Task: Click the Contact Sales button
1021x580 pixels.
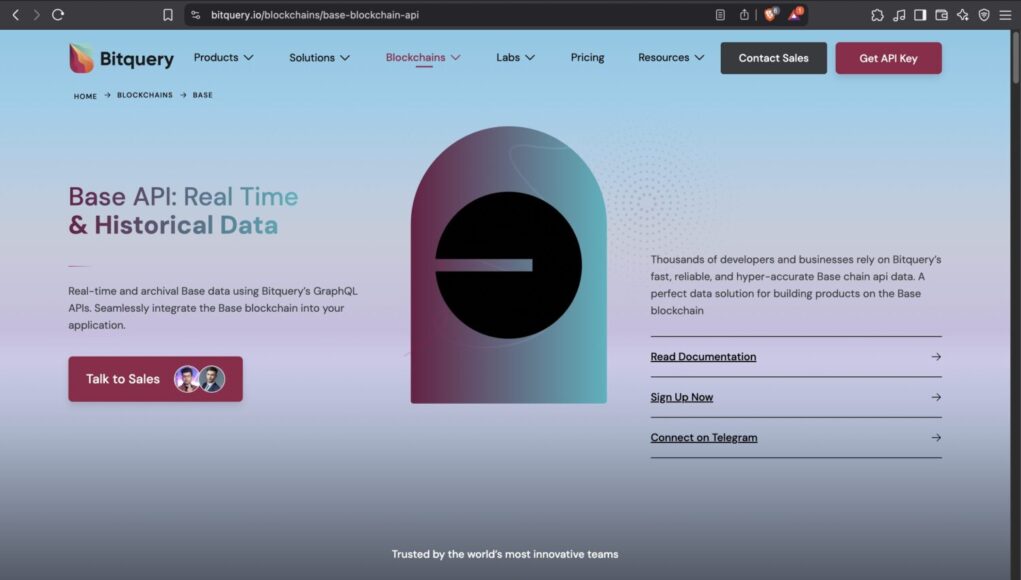Action: pos(774,58)
